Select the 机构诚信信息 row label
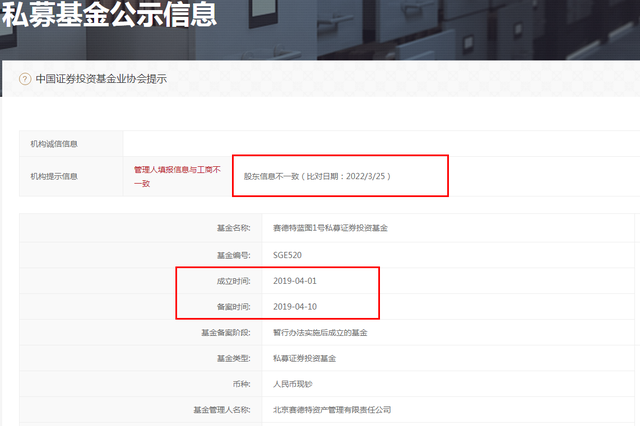This screenshot has height=426, width=640. tap(54, 144)
